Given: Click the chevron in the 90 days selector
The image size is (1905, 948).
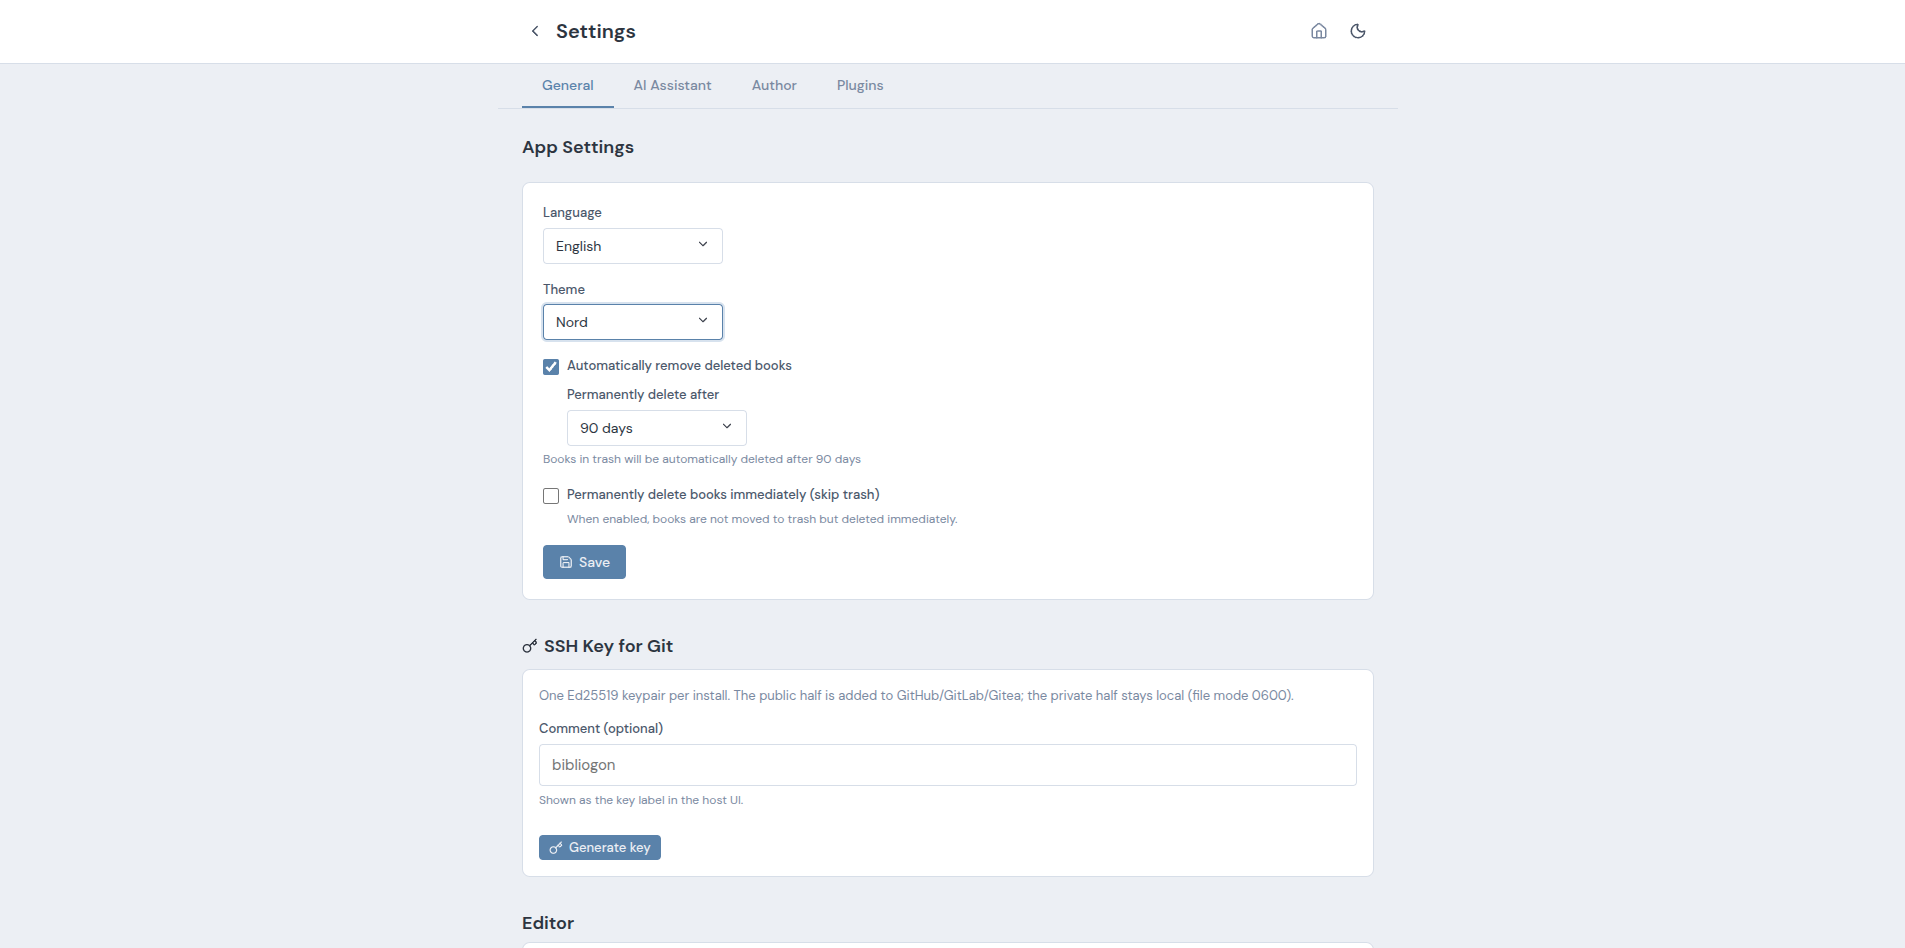Looking at the screenshot, I should (x=727, y=427).
